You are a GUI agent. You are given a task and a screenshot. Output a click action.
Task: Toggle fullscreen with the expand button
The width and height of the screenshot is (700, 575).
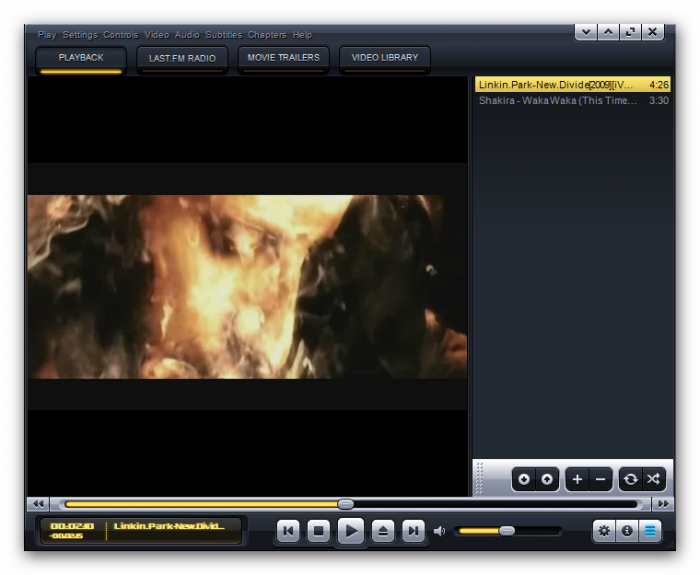[x=630, y=32]
